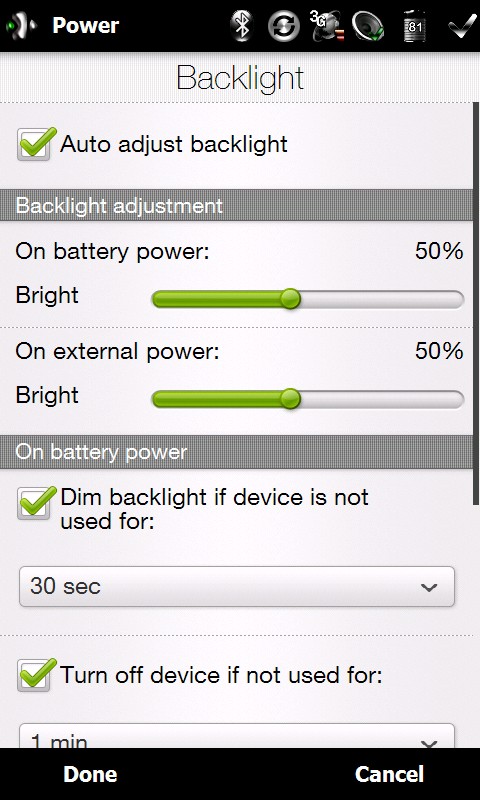The image size is (480, 800).
Task: Select the Done softkey
Action: (90, 774)
